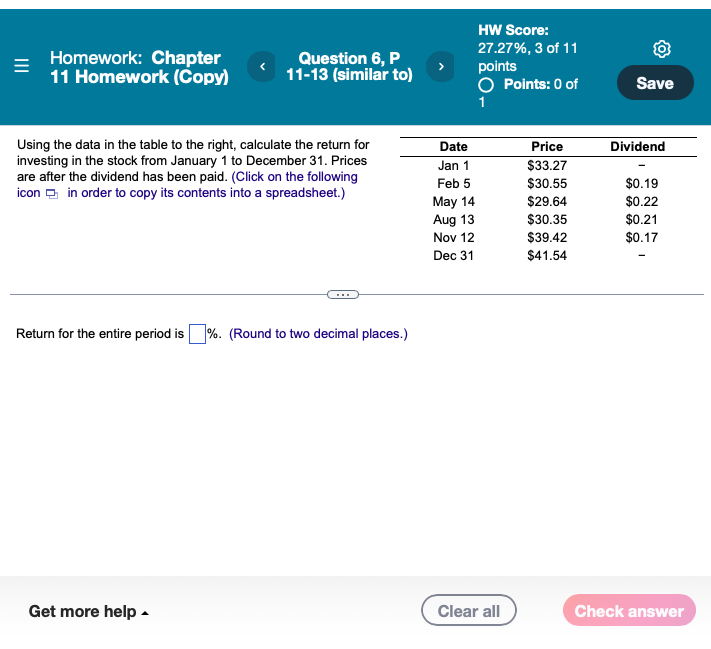Viewport: 711px width, 649px height.
Task: Click the copy-to-spreadsheet icon
Action: [x=52, y=194]
